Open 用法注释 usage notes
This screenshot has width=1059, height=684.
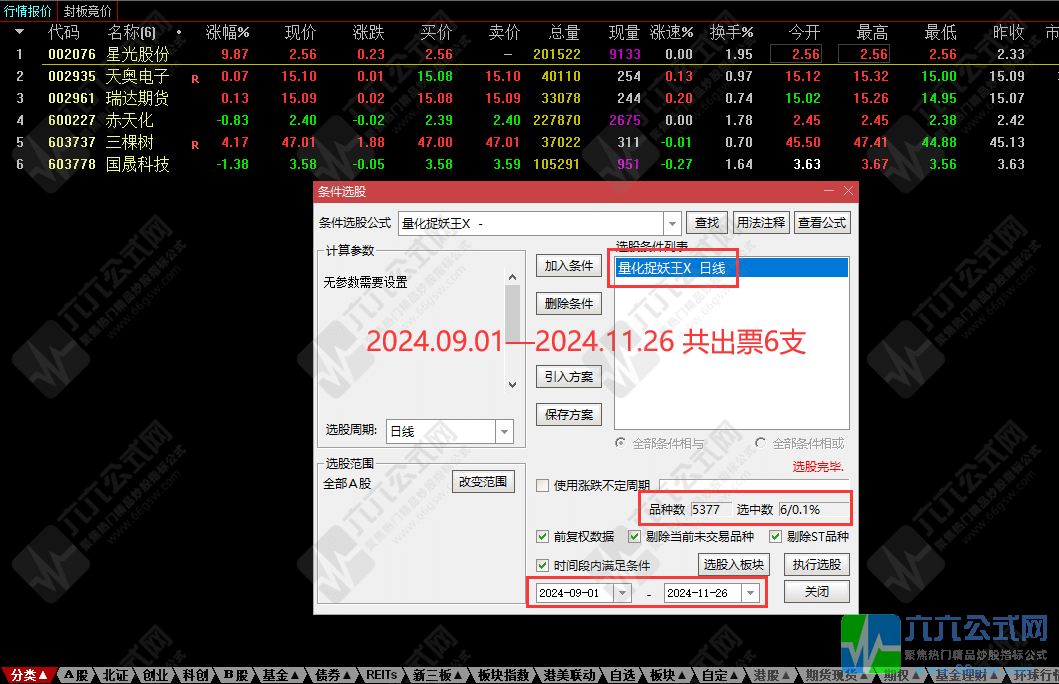[x=761, y=222]
